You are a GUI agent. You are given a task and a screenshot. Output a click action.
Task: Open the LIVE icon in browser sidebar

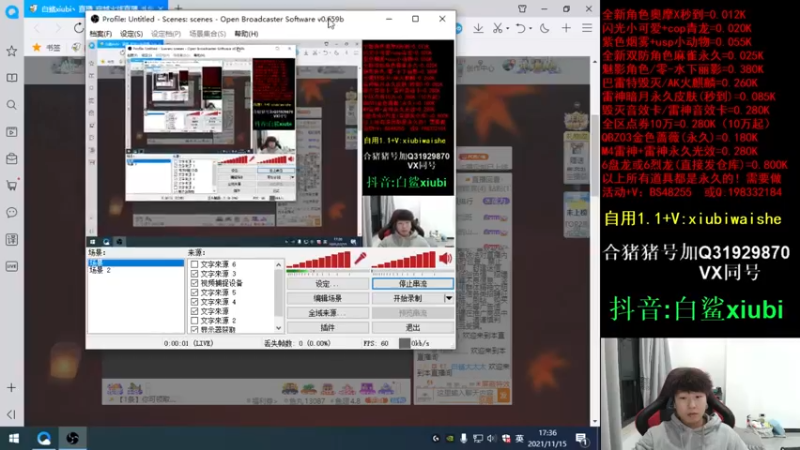pyautogui.click(x=11, y=266)
